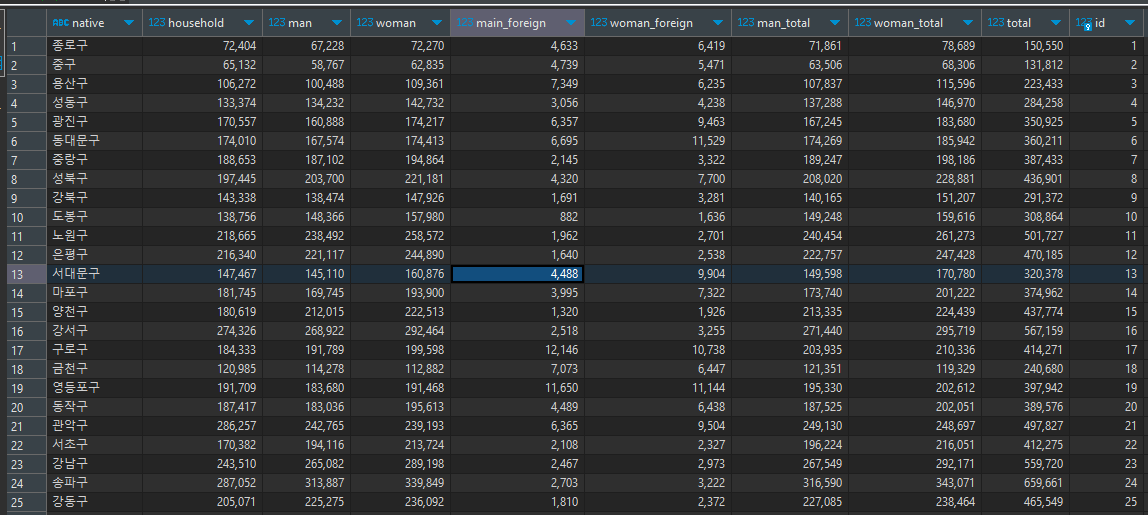Viewport: 1148px width, 515px height.
Task: Click the 123 icon of man_total column
Action: [x=746, y=23]
